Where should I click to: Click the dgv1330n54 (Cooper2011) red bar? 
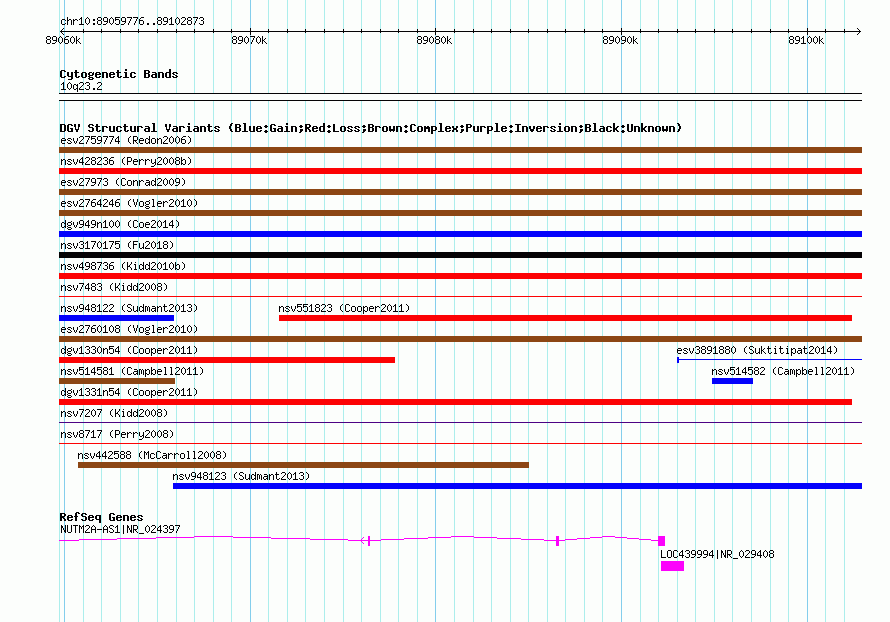click(227, 360)
